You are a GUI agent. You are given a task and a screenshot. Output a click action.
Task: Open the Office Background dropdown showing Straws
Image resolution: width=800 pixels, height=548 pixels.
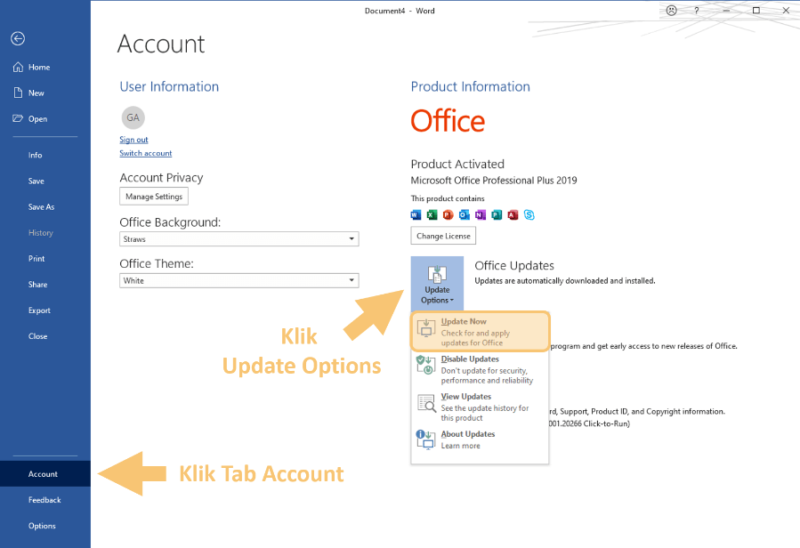pos(239,239)
